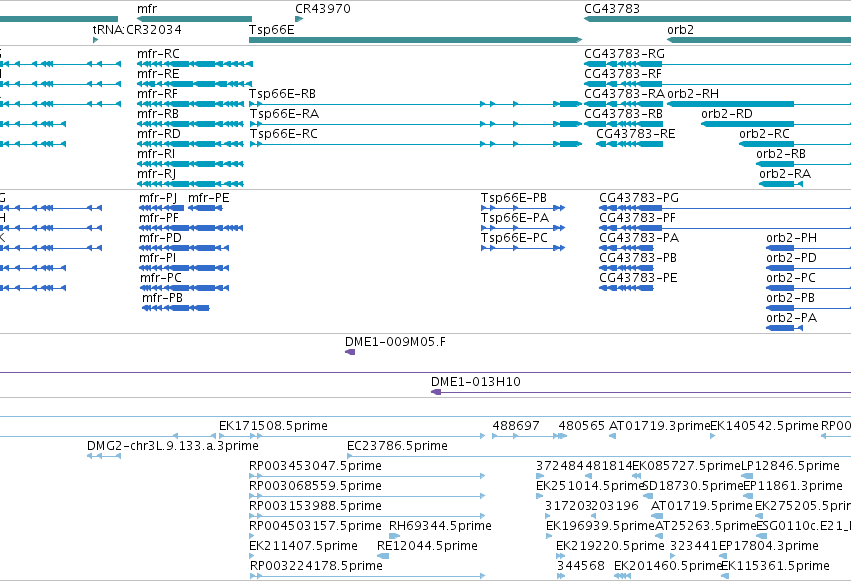
Task: Click the Tsp66E-RA transcript label
Action: click(x=284, y=114)
